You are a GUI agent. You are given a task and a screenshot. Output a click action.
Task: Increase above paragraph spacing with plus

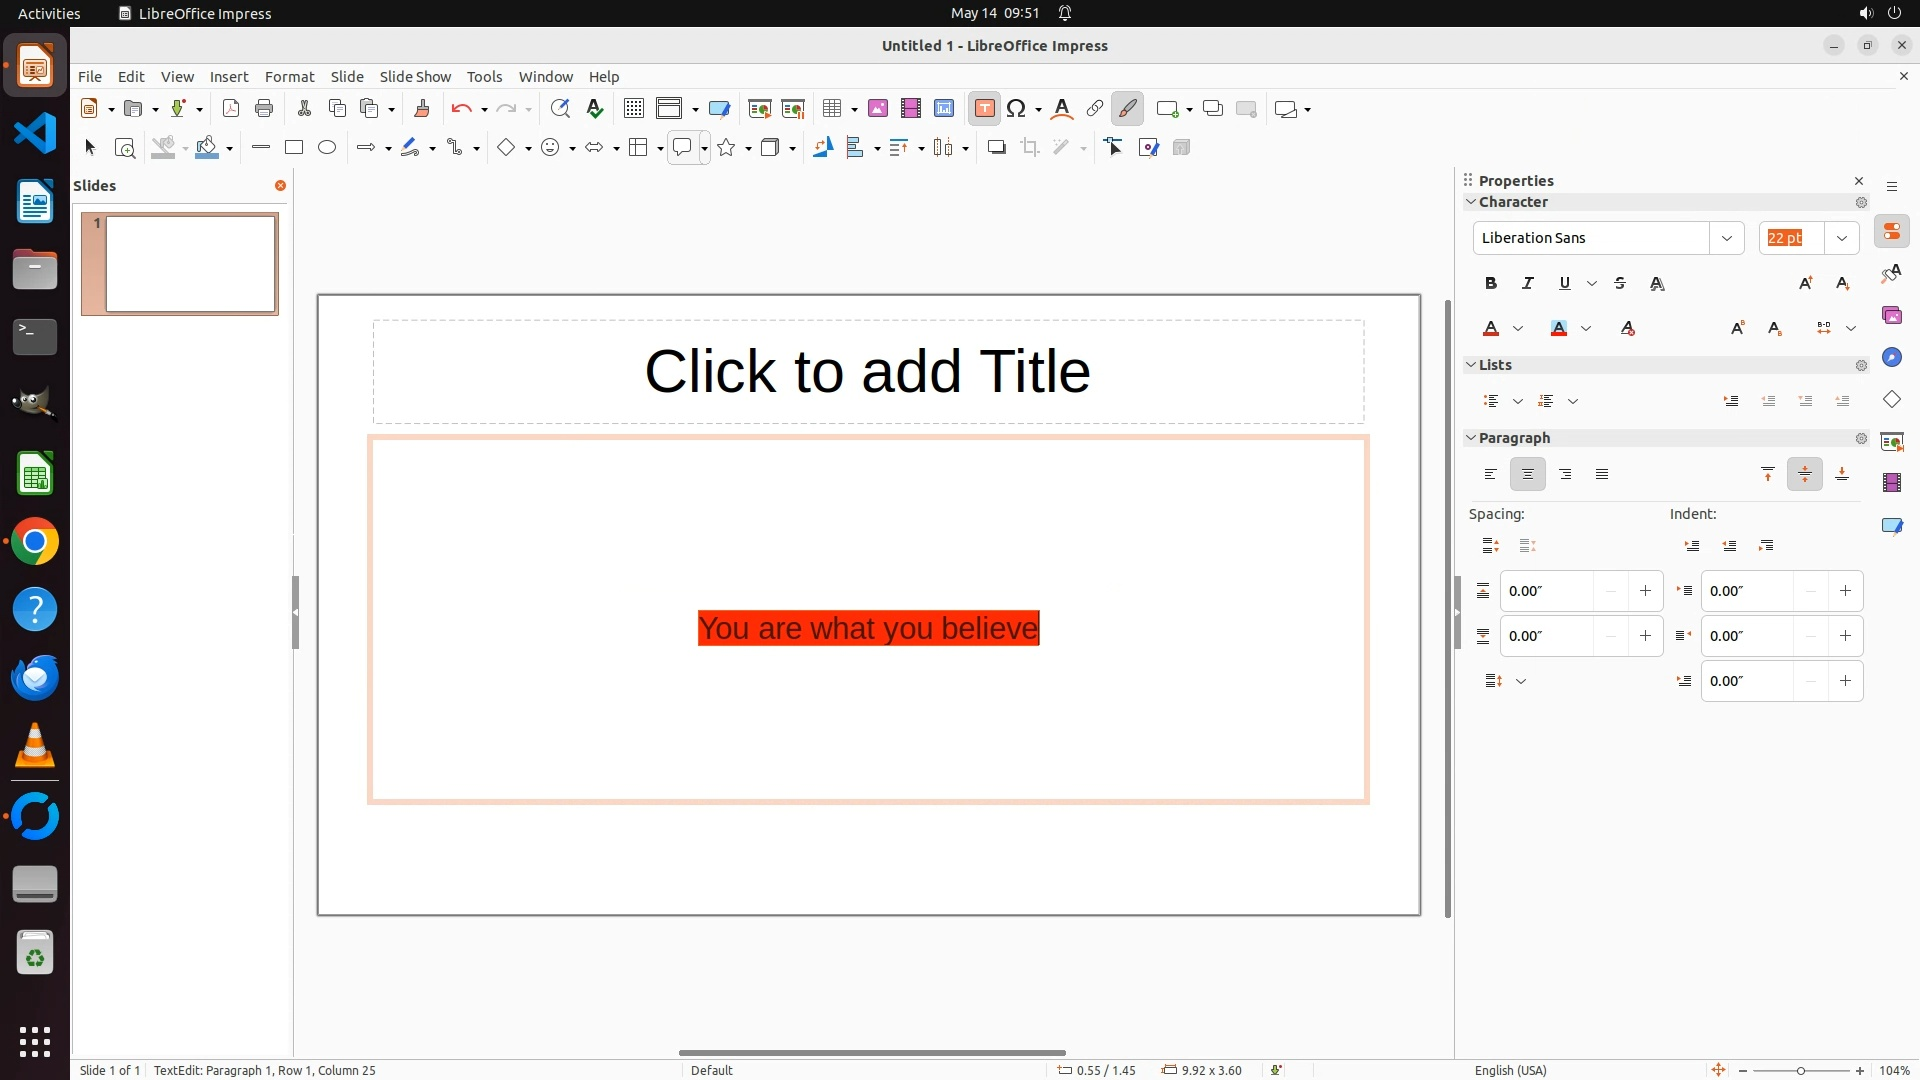(x=1645, y=591)
